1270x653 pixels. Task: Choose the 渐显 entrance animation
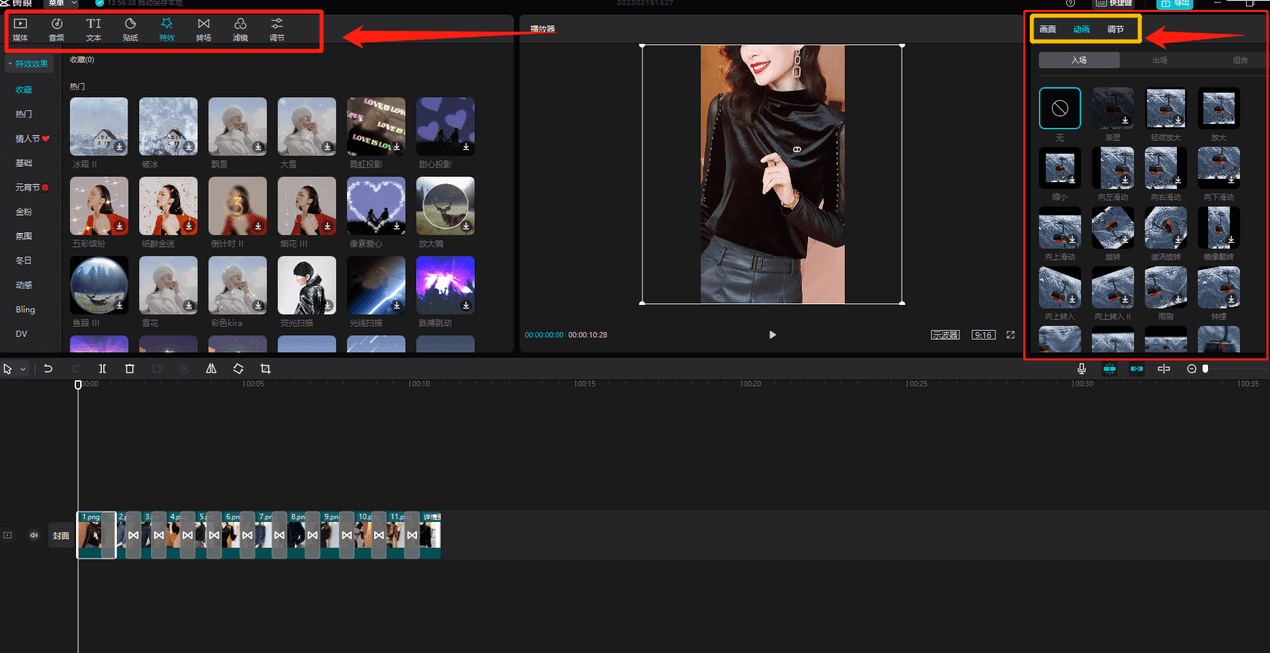tap(1113, 108)
